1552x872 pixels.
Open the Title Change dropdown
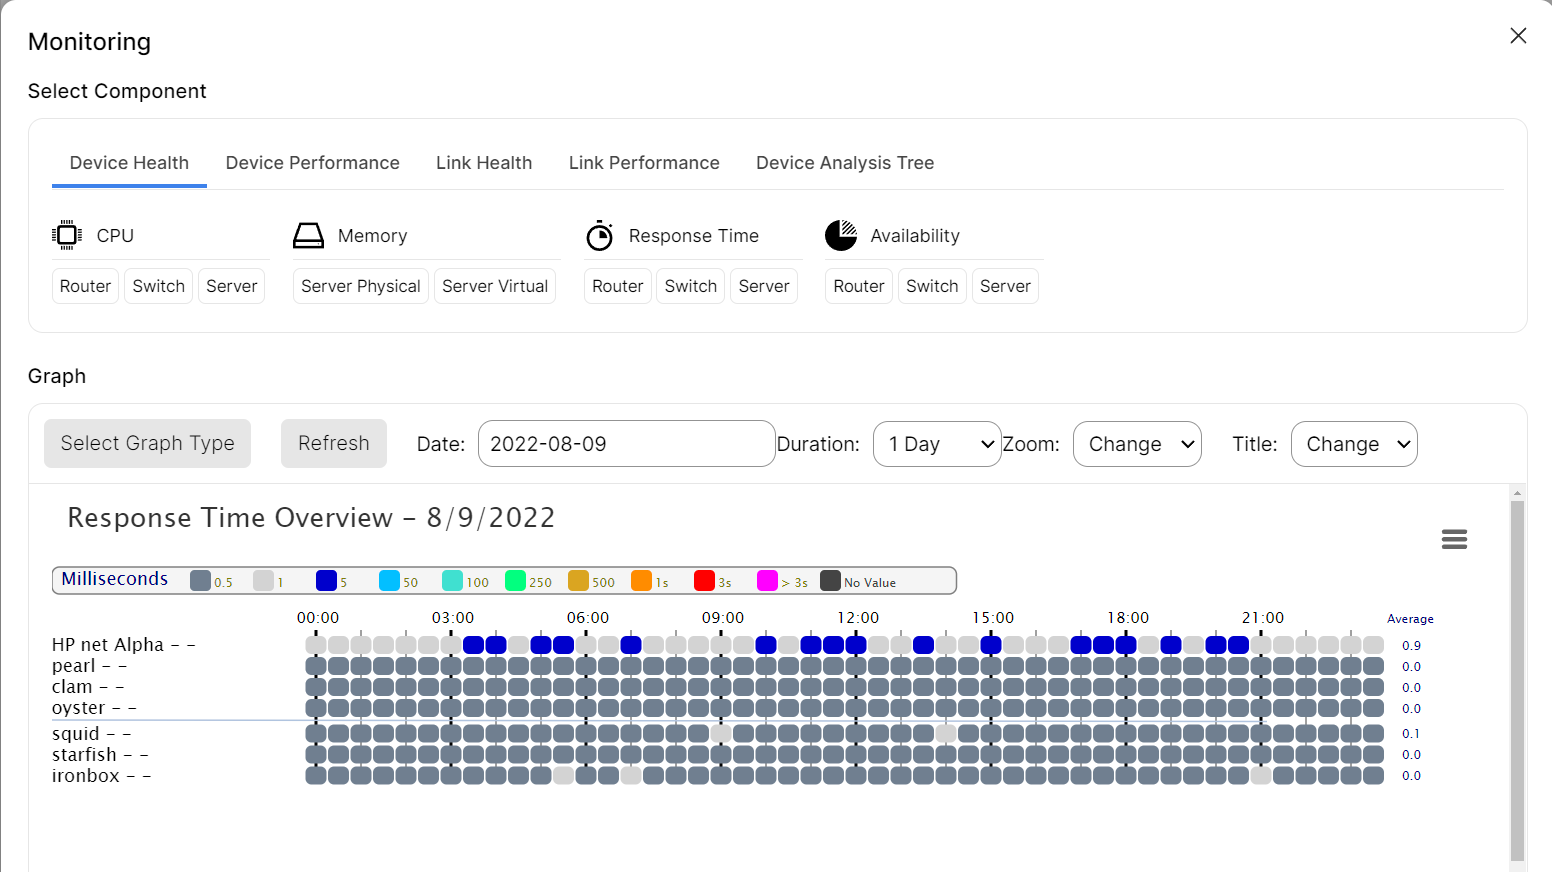[x=1354, y=444]
